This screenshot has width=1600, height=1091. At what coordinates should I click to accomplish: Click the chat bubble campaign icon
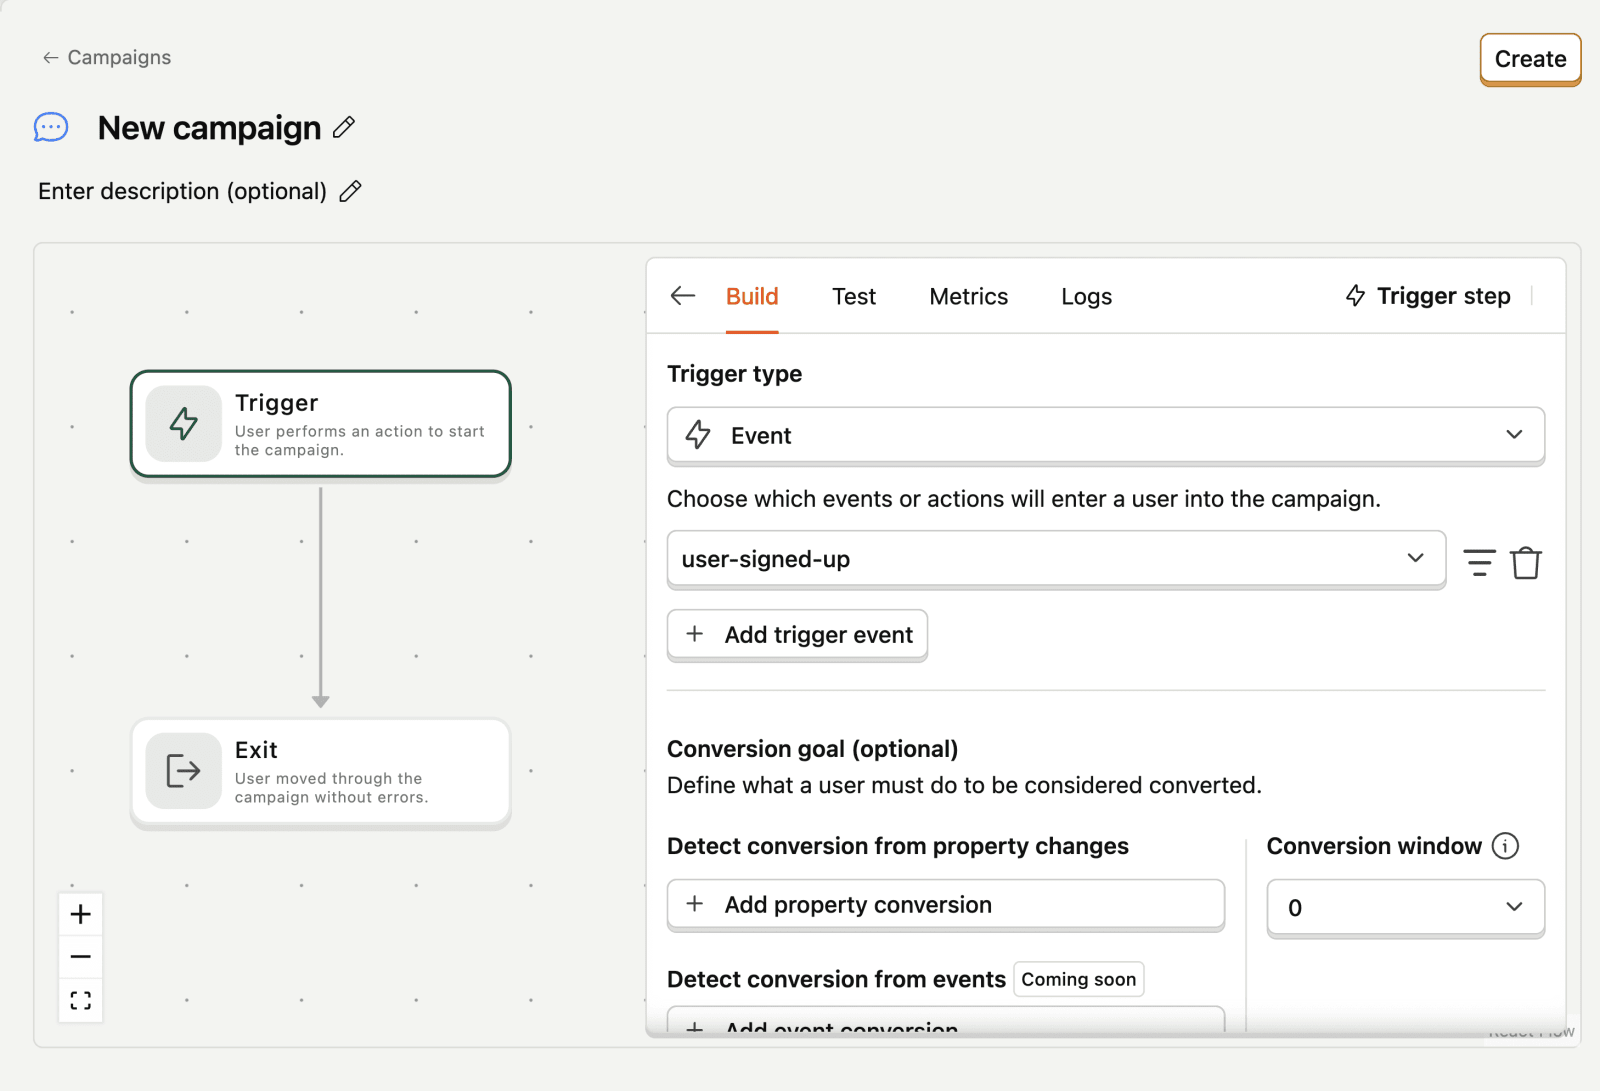51,128
